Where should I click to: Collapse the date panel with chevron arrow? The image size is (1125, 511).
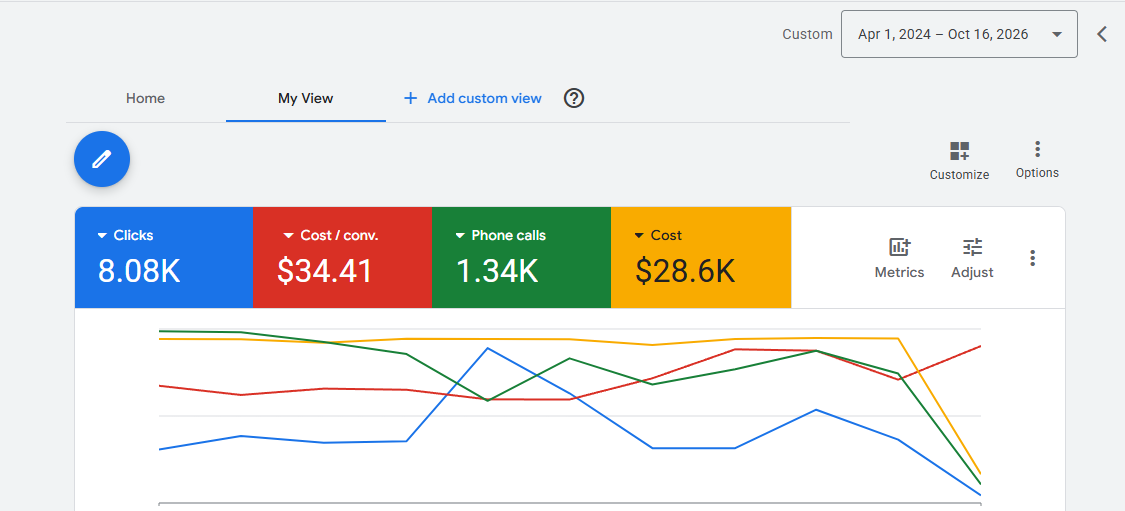click(1103, 34)
